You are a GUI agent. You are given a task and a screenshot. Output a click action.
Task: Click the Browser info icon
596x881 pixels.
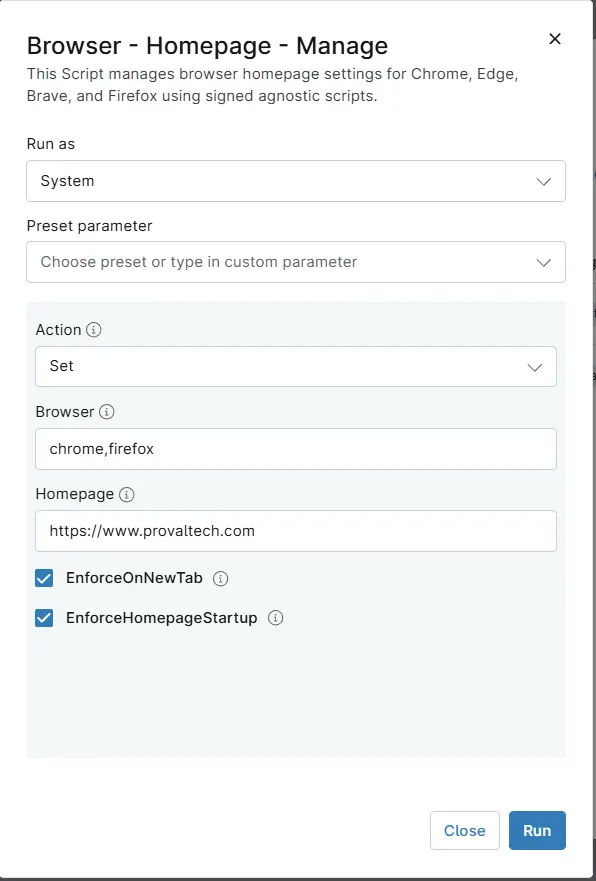point(106,412)
